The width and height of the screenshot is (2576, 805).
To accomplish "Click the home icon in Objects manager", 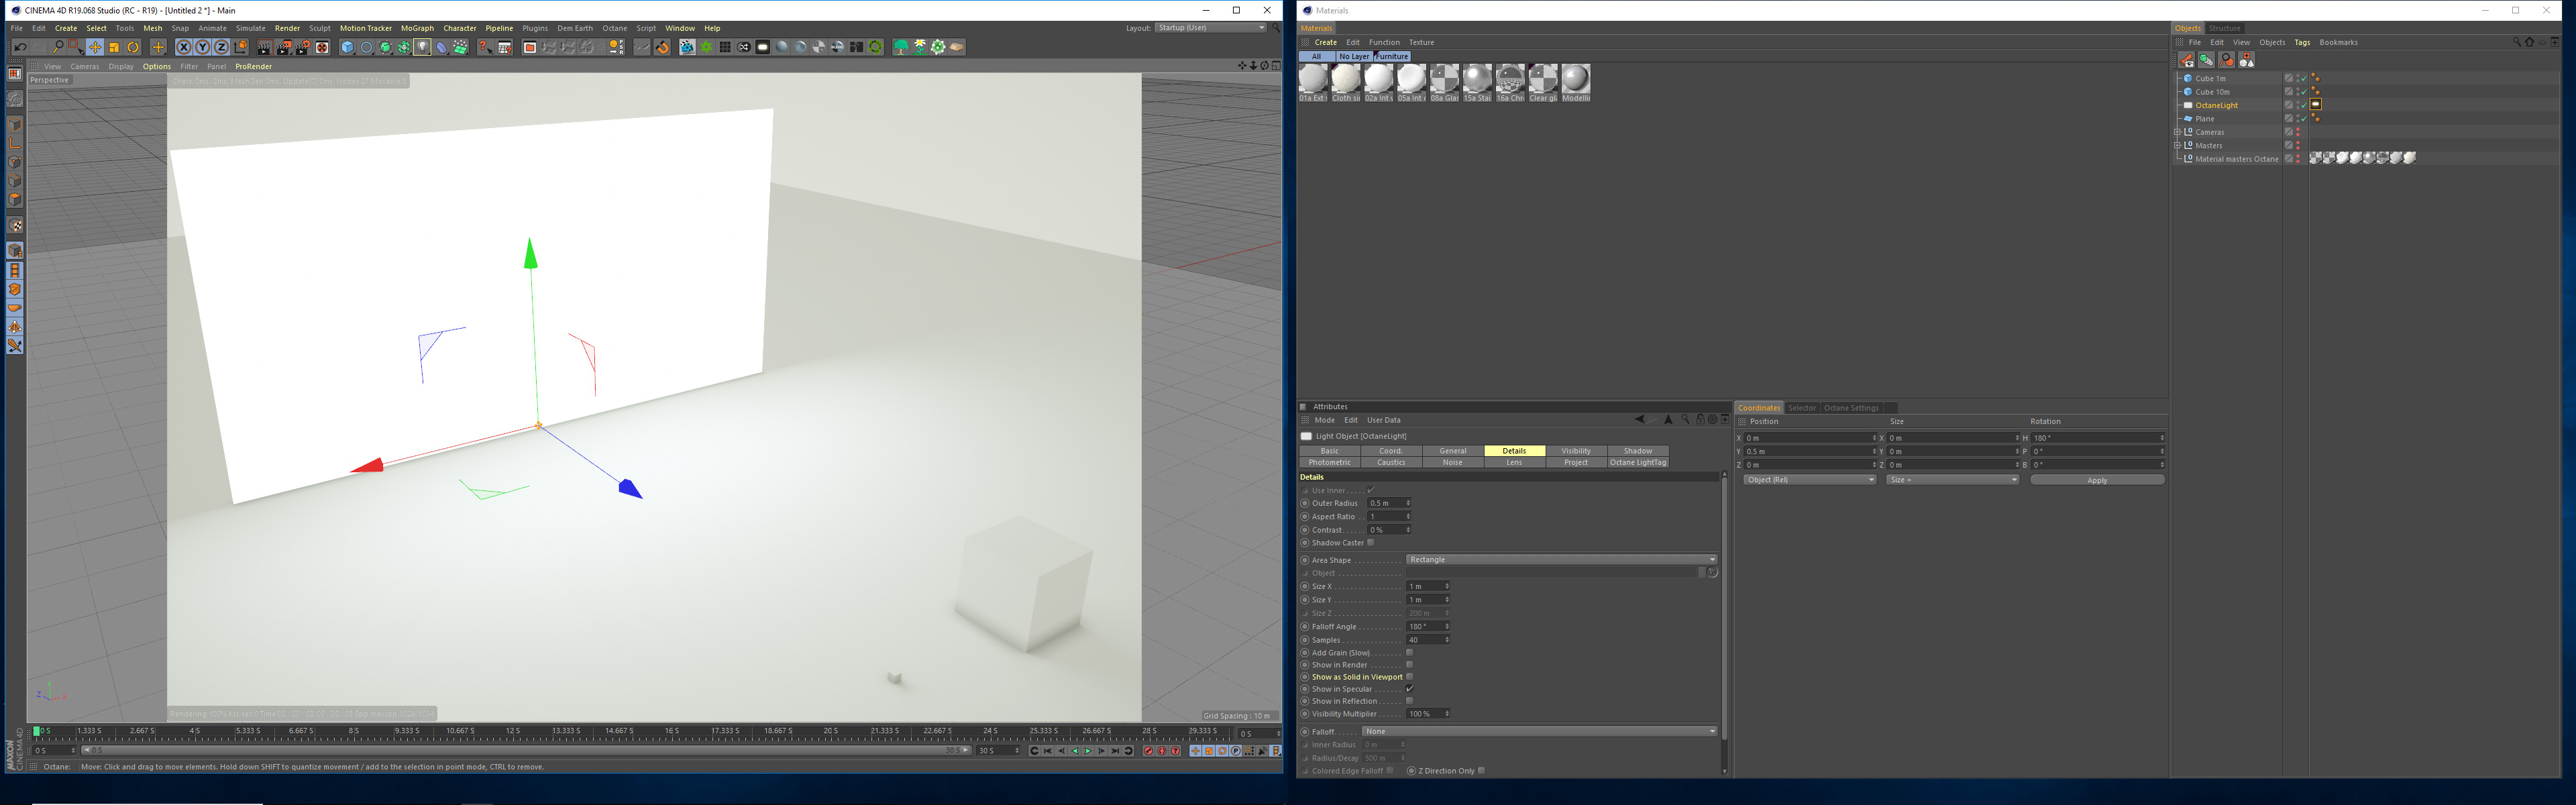I will click(2530, 42).
